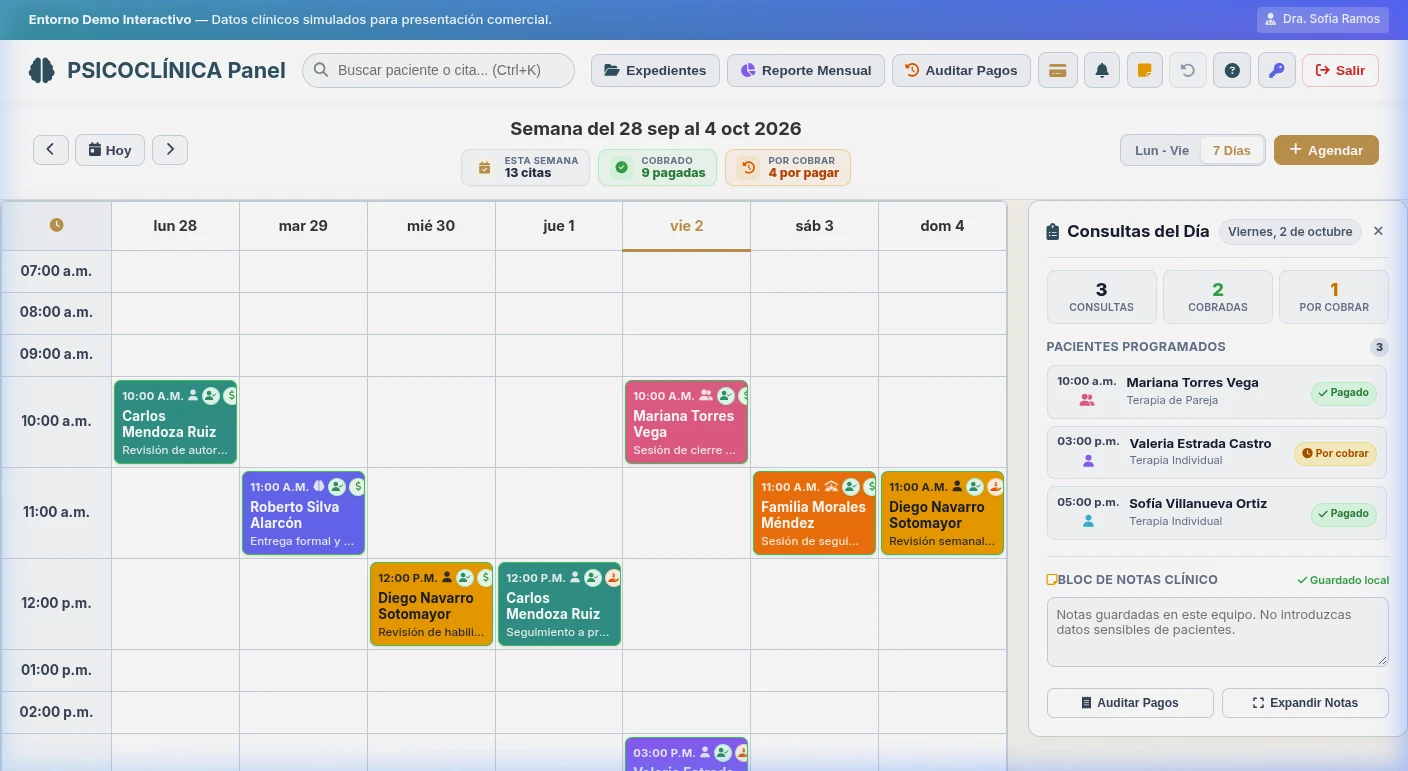Click the Hoy button
Screen dimensions: 1408x771
click(110, 150)
